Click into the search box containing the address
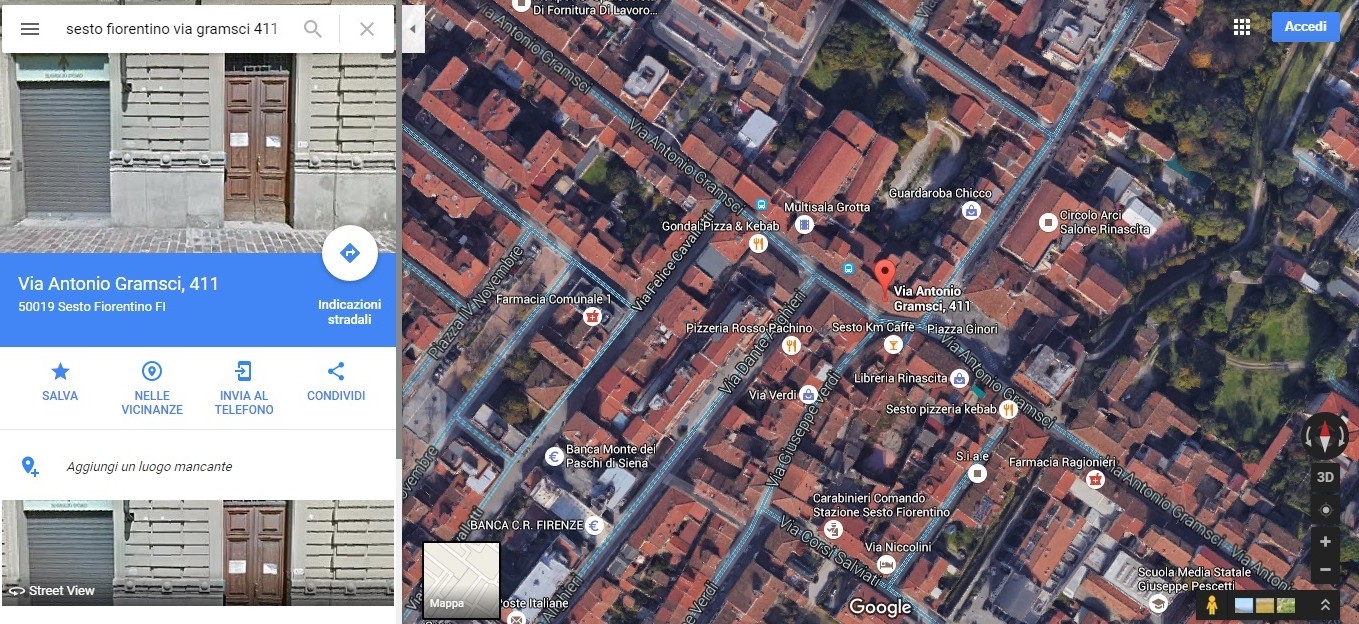This screenshot has width=1359, height=624. (172, 29)
